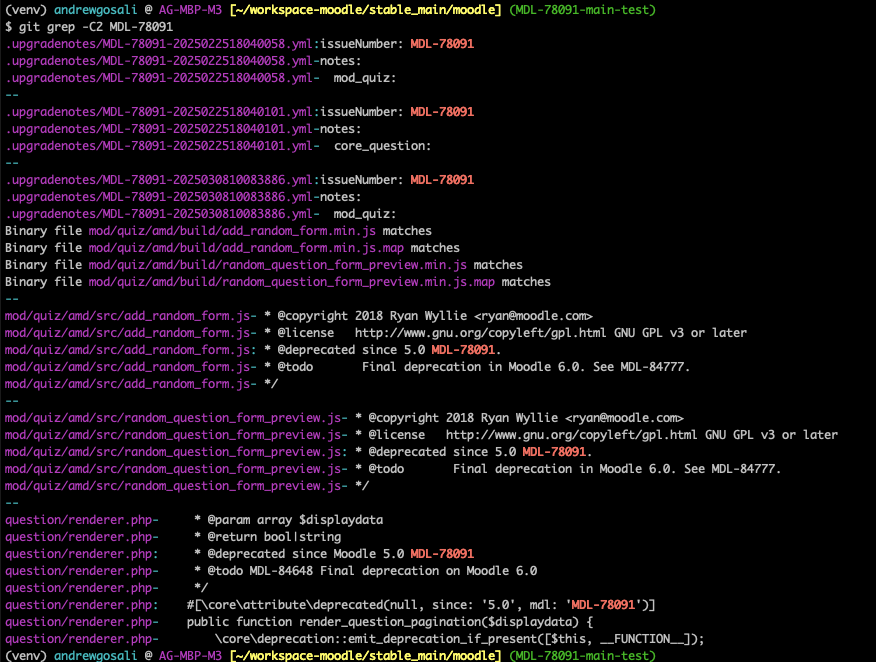Click "@return bool|string" in renderer.php
Viewport: 876px width, 662px height.
click(274, 537)
